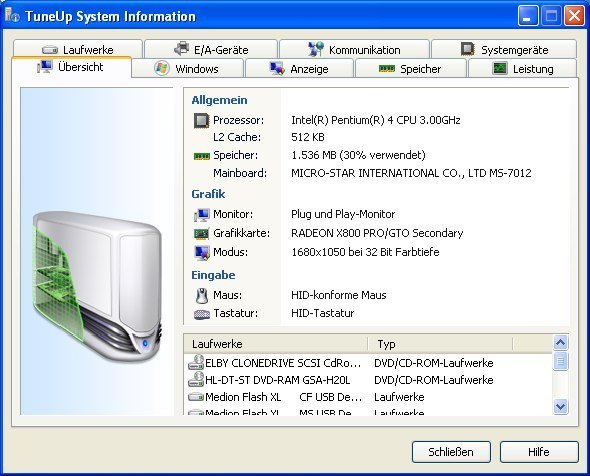Click the chip icon on Systemgeräte tab

coord(468,49)
